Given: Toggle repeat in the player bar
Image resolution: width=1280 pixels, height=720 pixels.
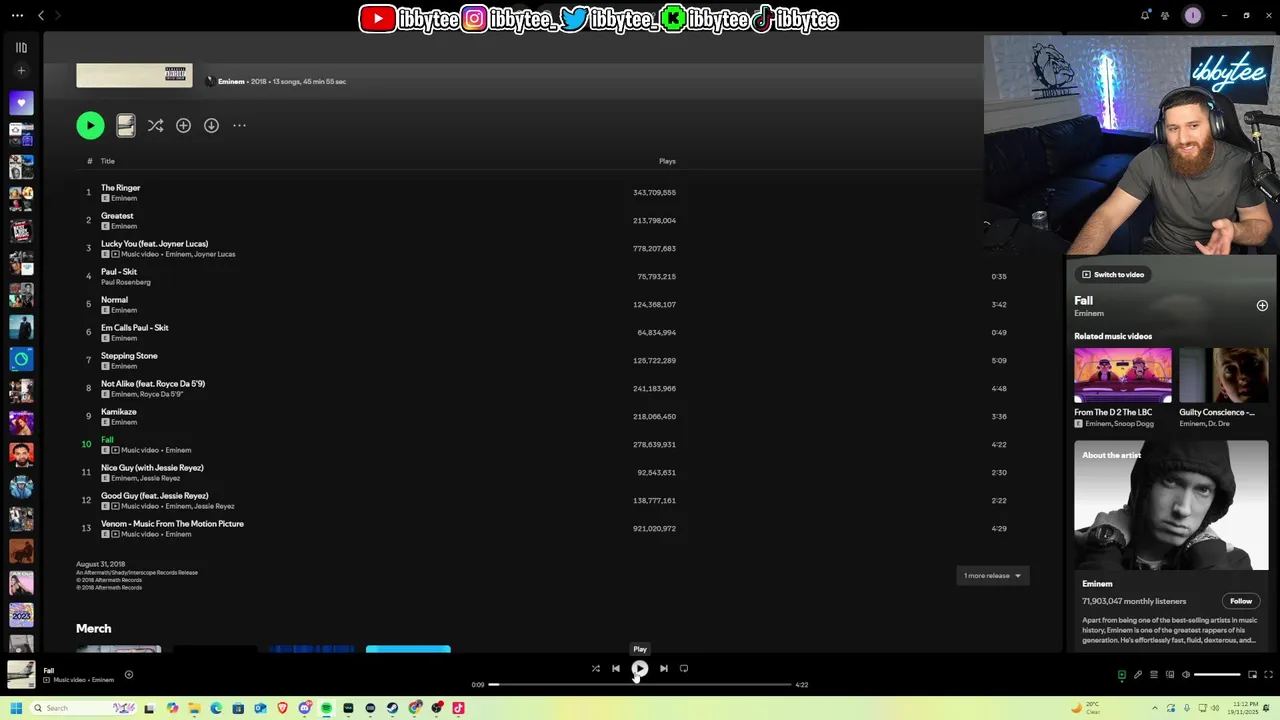Looking at the screenshot, I should point(684,669).
